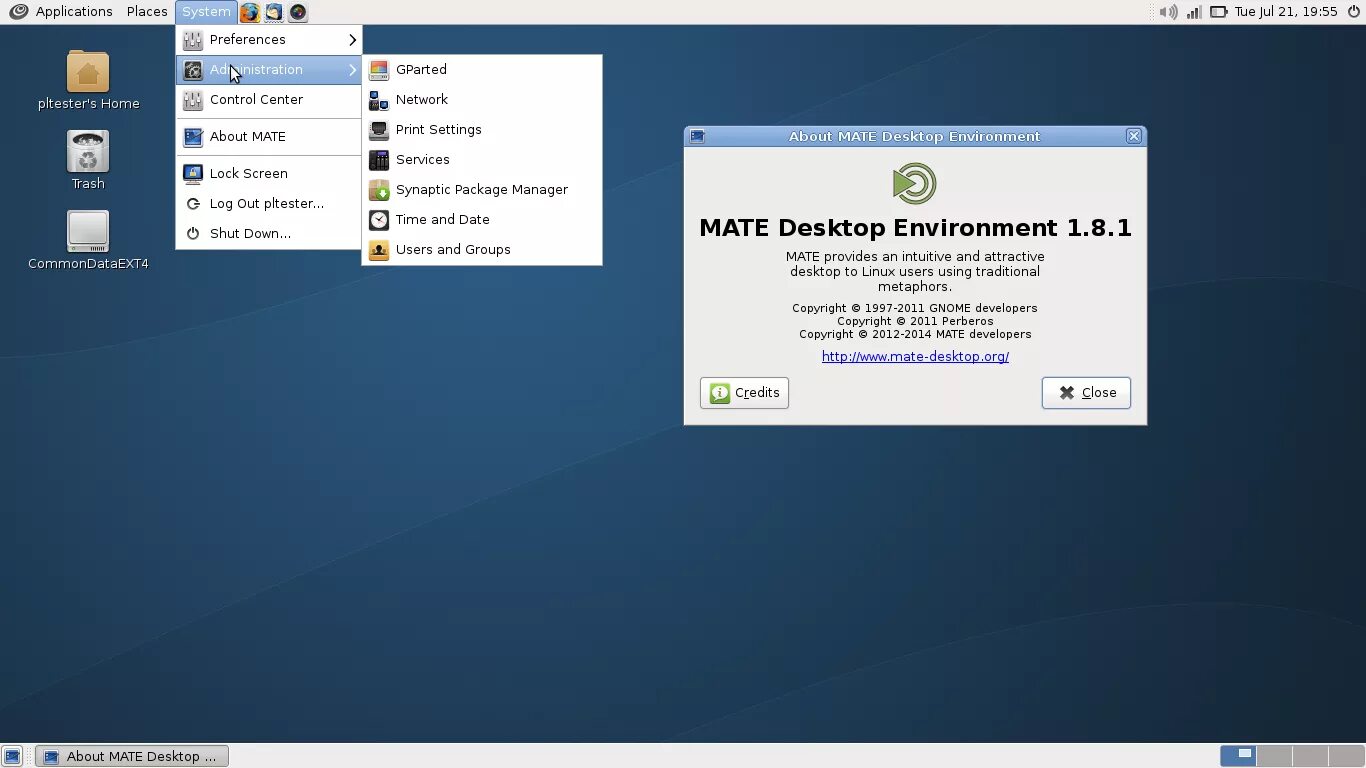Select the CommonDataEXT4 drive icon

[x=88, y=232]
